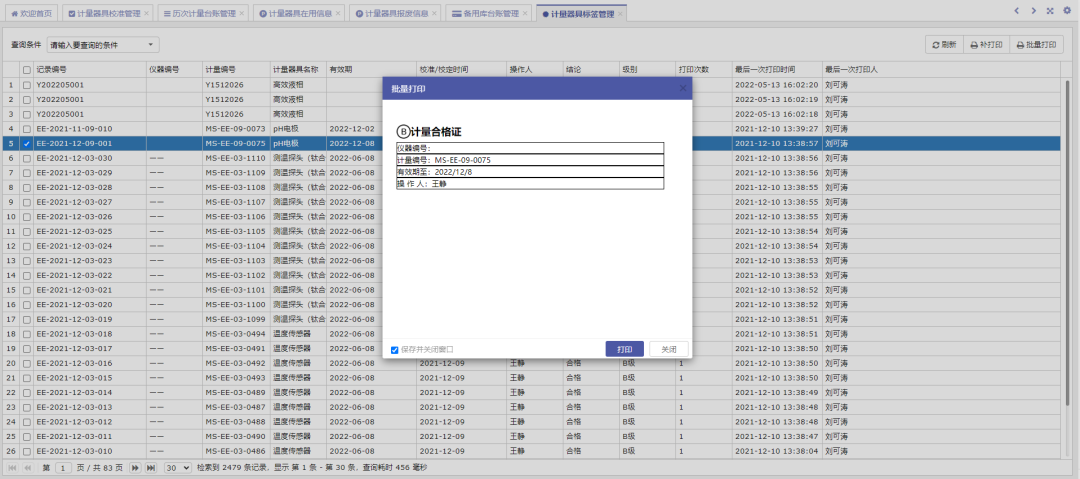Image resolution: width=1080 pixels, height=479 pixels.
Task: Go to the first page of records
Action: pos(12,468)
